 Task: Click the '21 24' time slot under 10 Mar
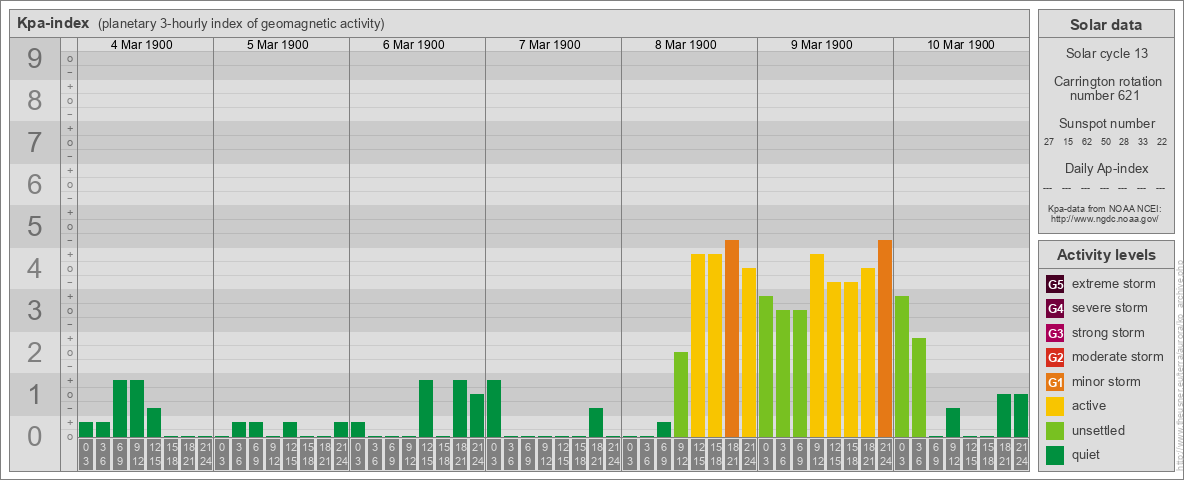pos(1021,455)
